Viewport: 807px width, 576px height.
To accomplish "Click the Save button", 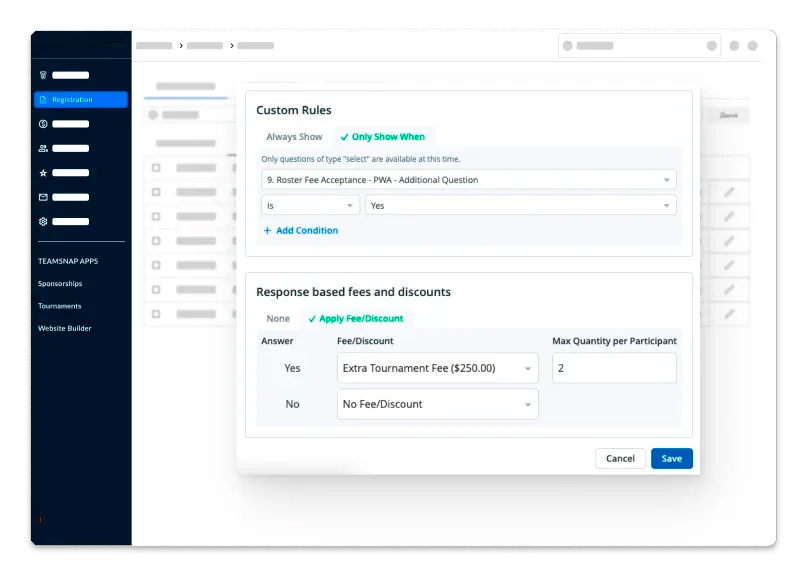I will 671,459.
